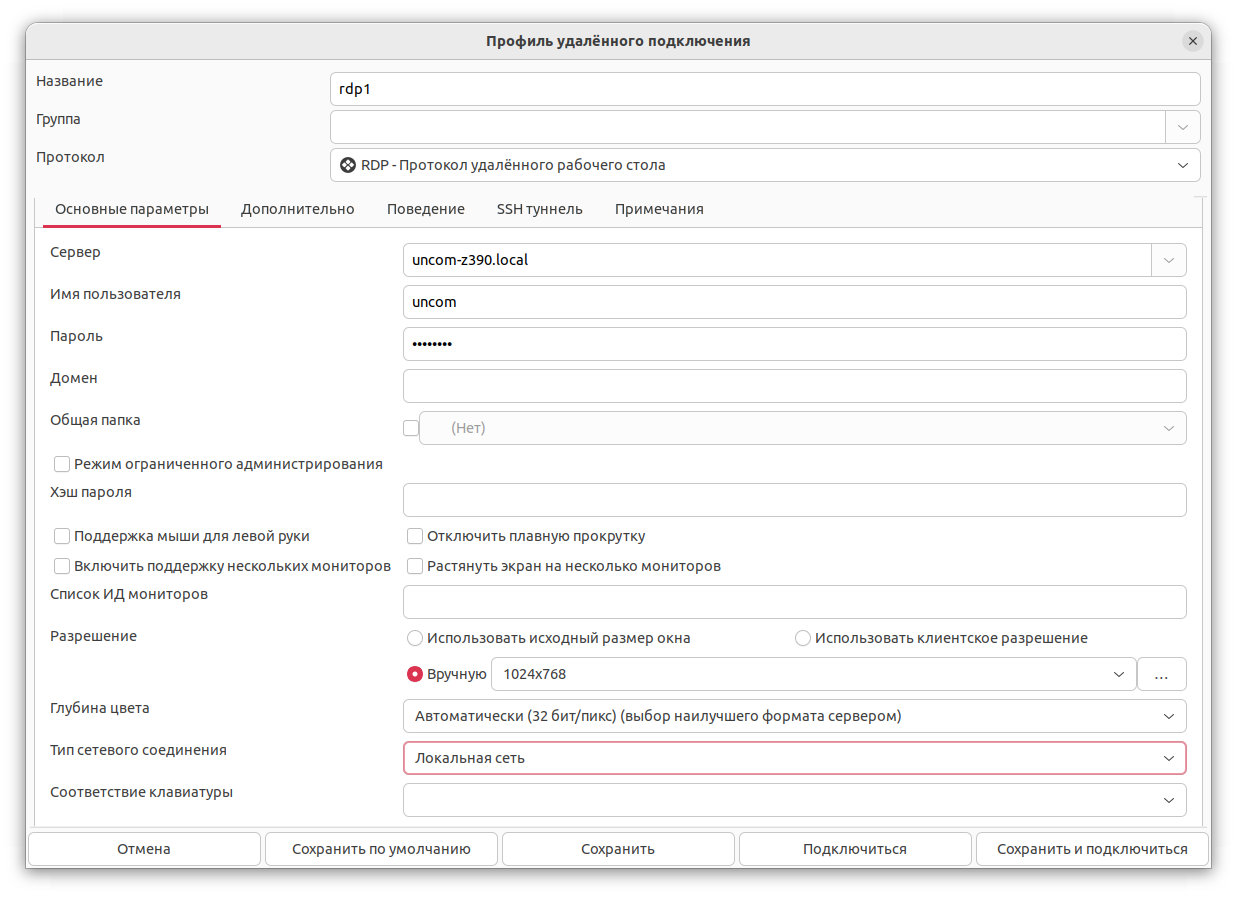Click the Разрешение label text
1237x897 pixels.
[x=94, y=636]
